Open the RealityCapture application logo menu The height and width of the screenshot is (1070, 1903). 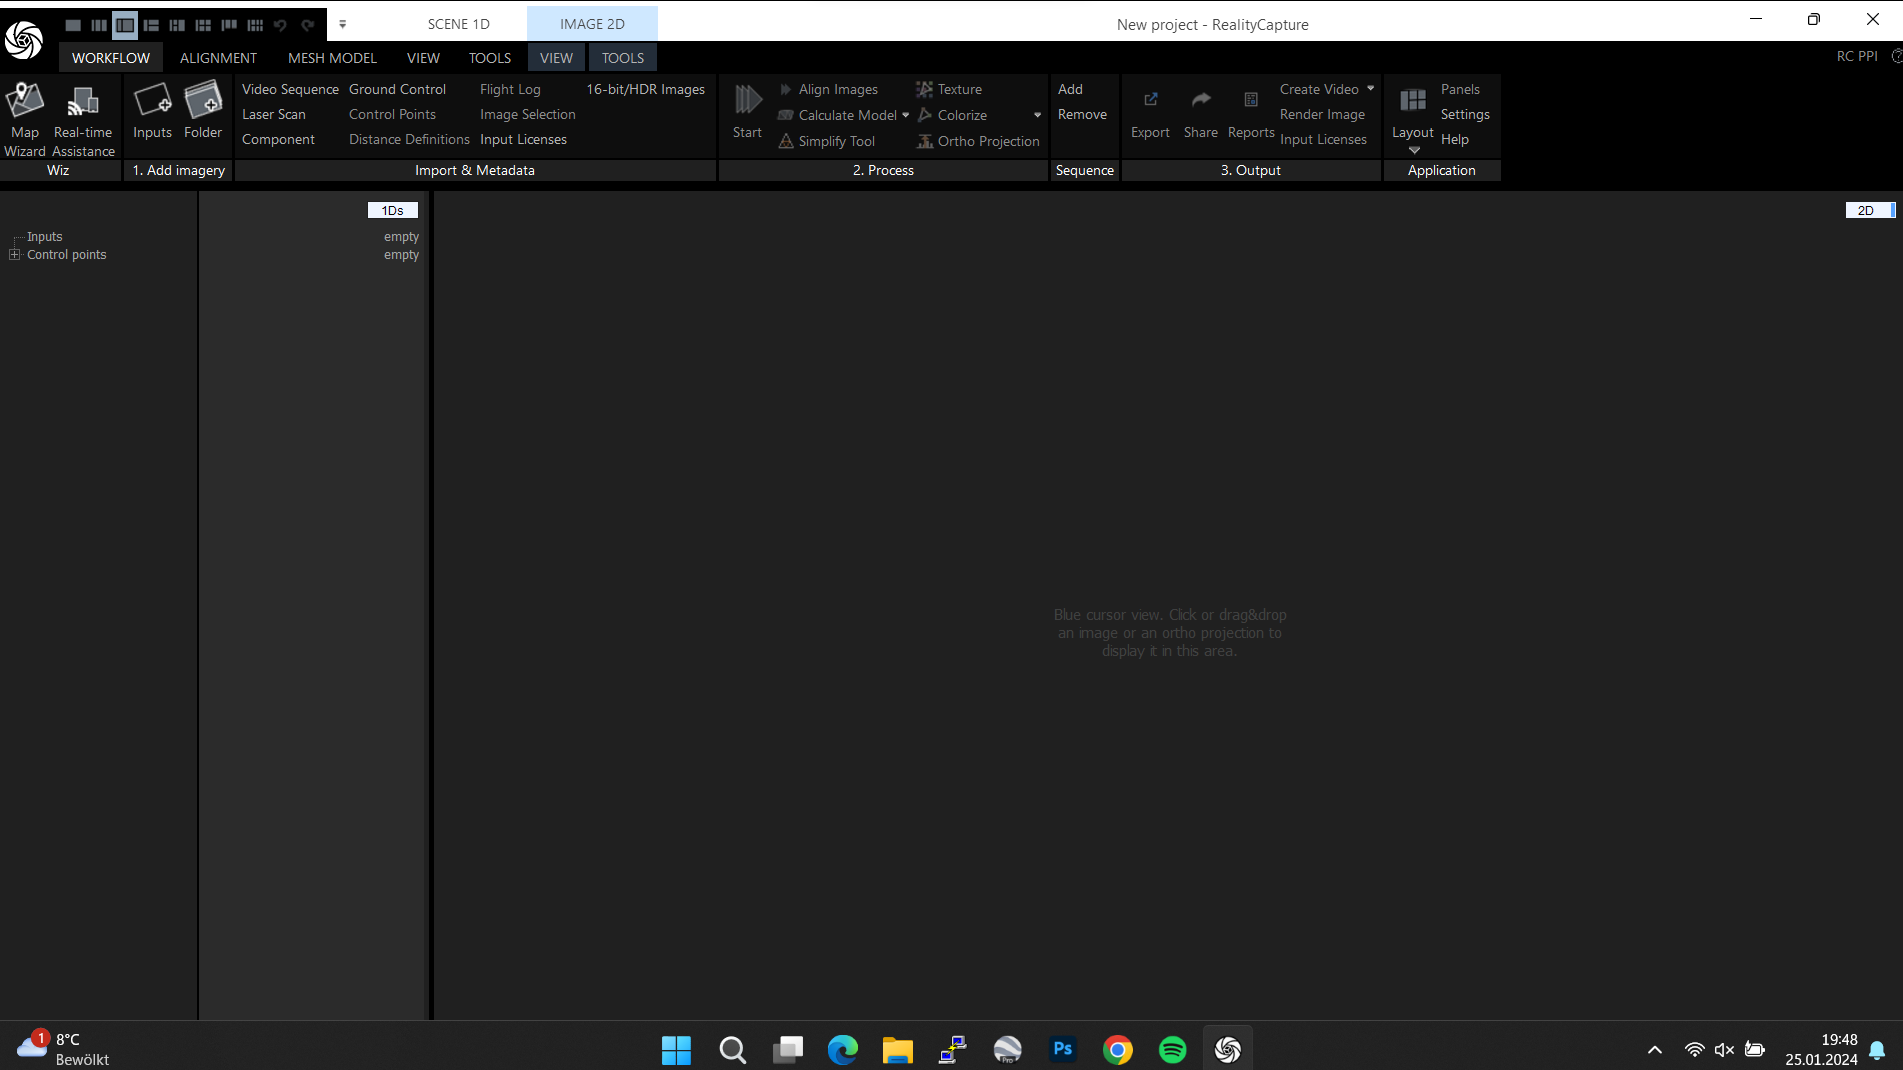coord(24,40)
